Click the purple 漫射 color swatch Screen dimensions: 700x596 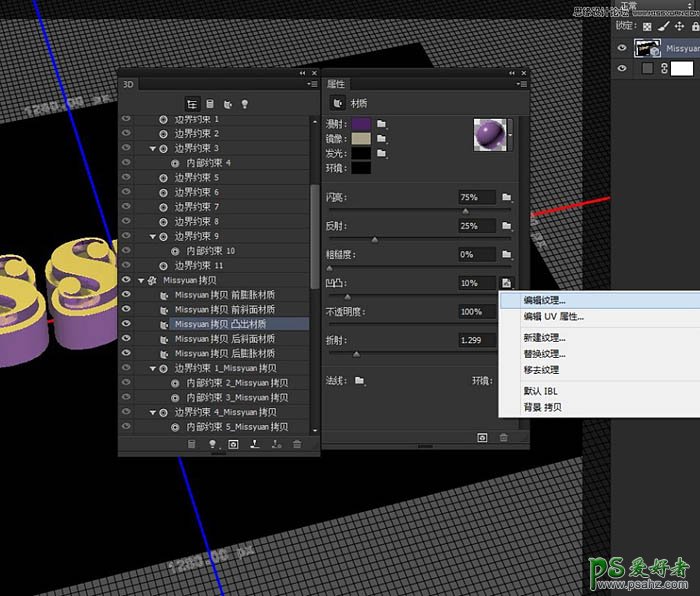point(360,123)
